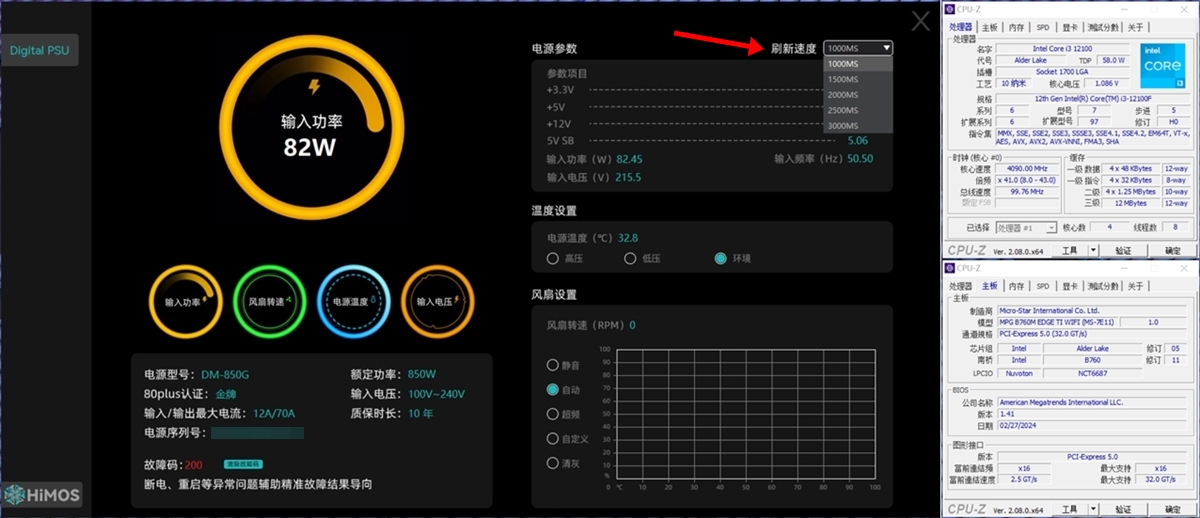Click the 50.50 input frequency reading
Viewport: 1200px width, 518px height.
(x=861, y=158)
